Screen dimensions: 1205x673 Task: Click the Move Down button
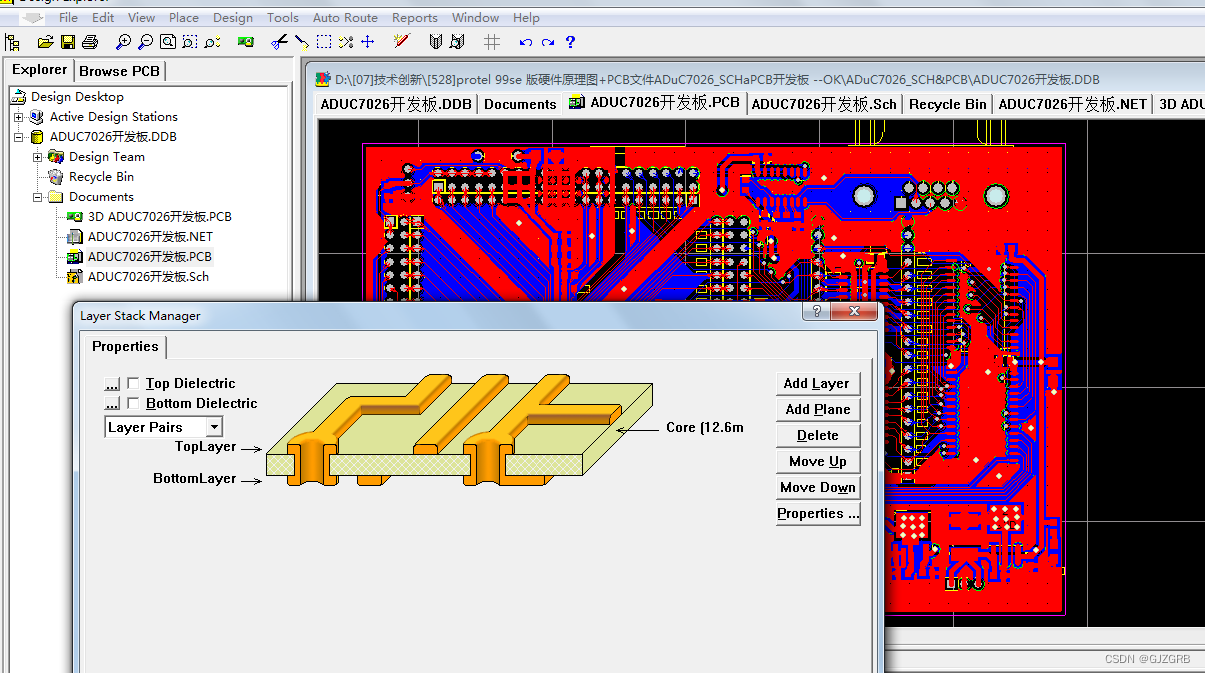(818, 487)
